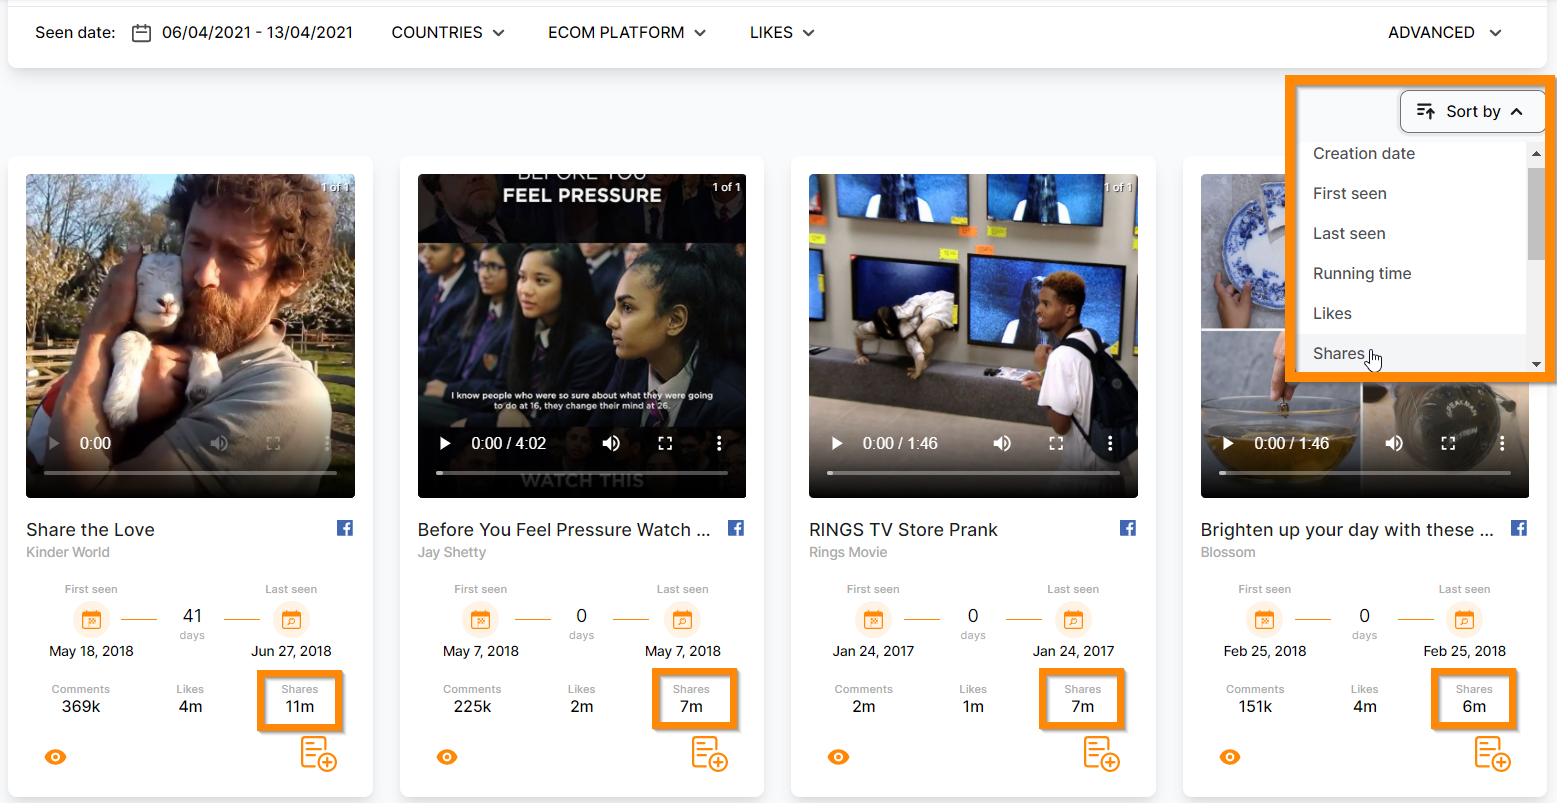
Task: Click the Facebook icon on Share the Love card
Action: 345,528
